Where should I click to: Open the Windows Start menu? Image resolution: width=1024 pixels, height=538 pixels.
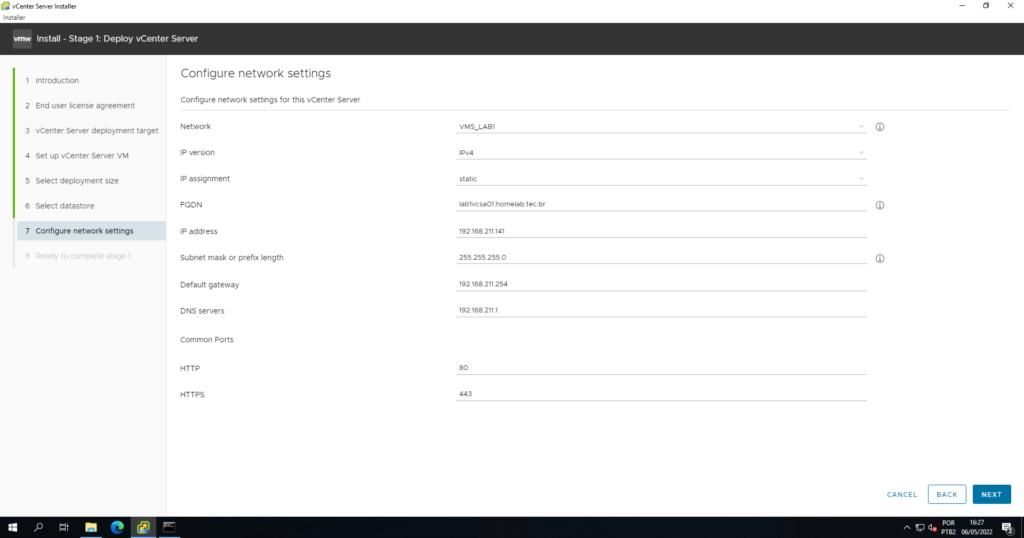[x=12, y=527]
